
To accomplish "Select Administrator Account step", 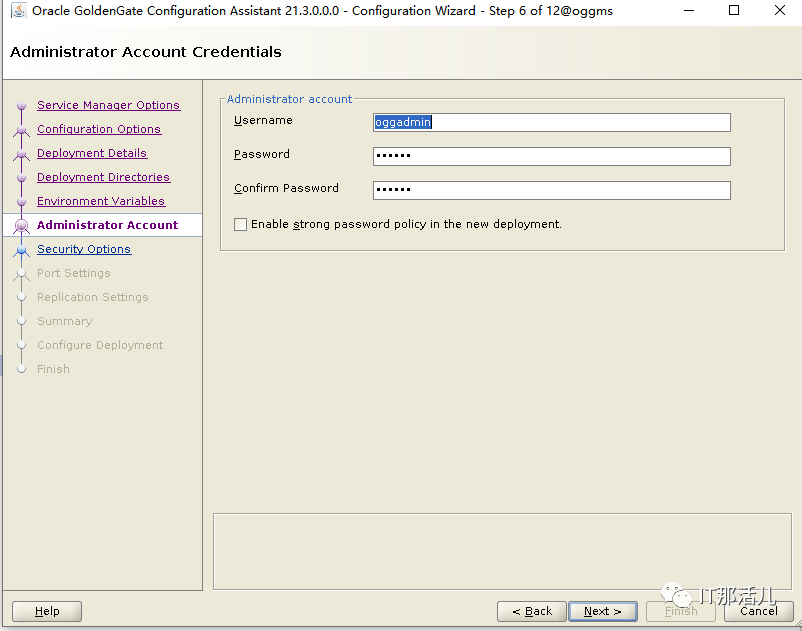I will (107, 225).
